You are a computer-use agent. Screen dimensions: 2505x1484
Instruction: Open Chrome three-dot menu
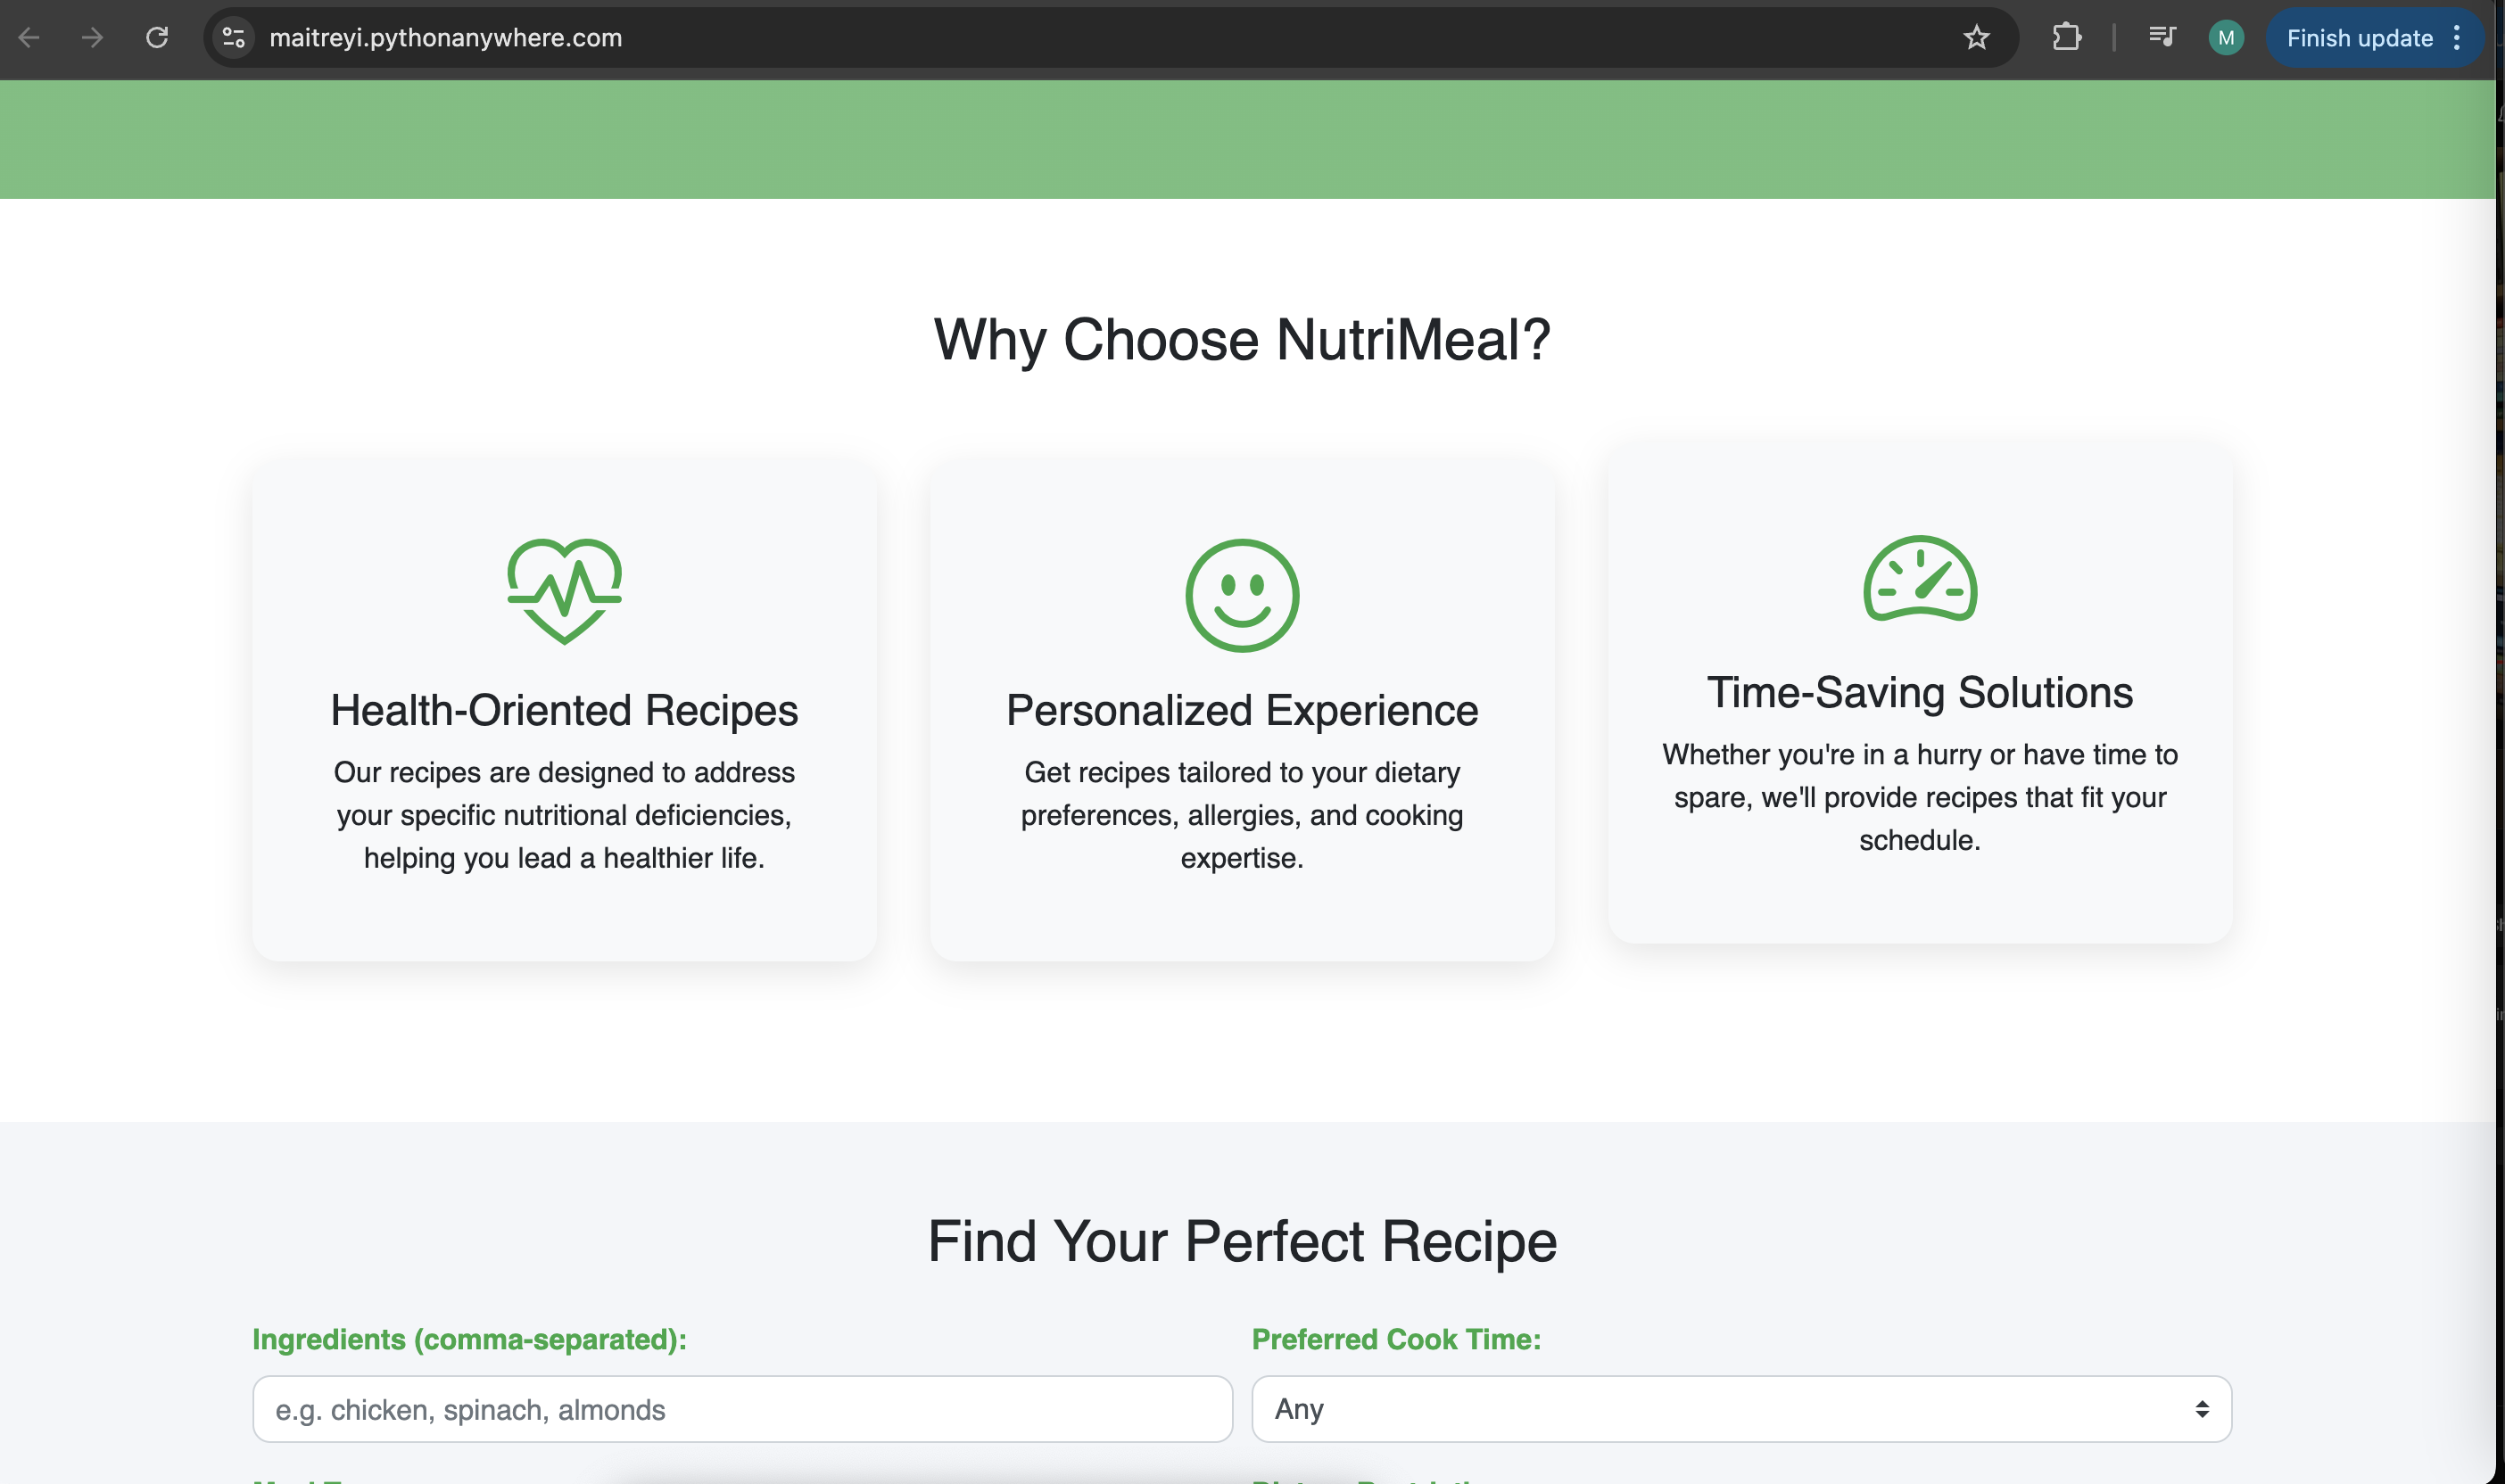click(x=2456, y=38)
